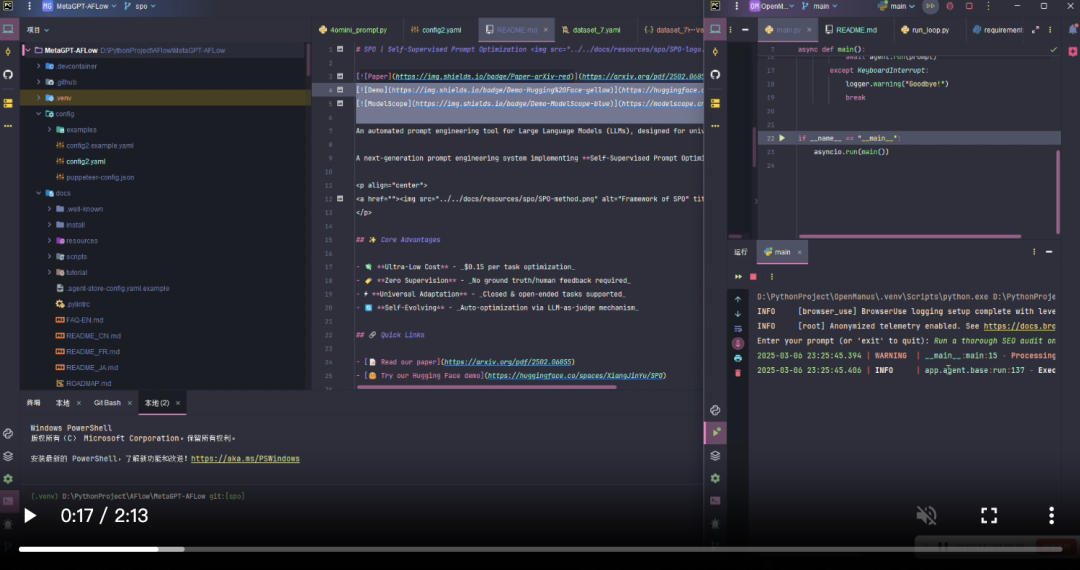Run 'main' configuration in OpenManus toolbar
The image size is (1080, 570).
[931, 6]
